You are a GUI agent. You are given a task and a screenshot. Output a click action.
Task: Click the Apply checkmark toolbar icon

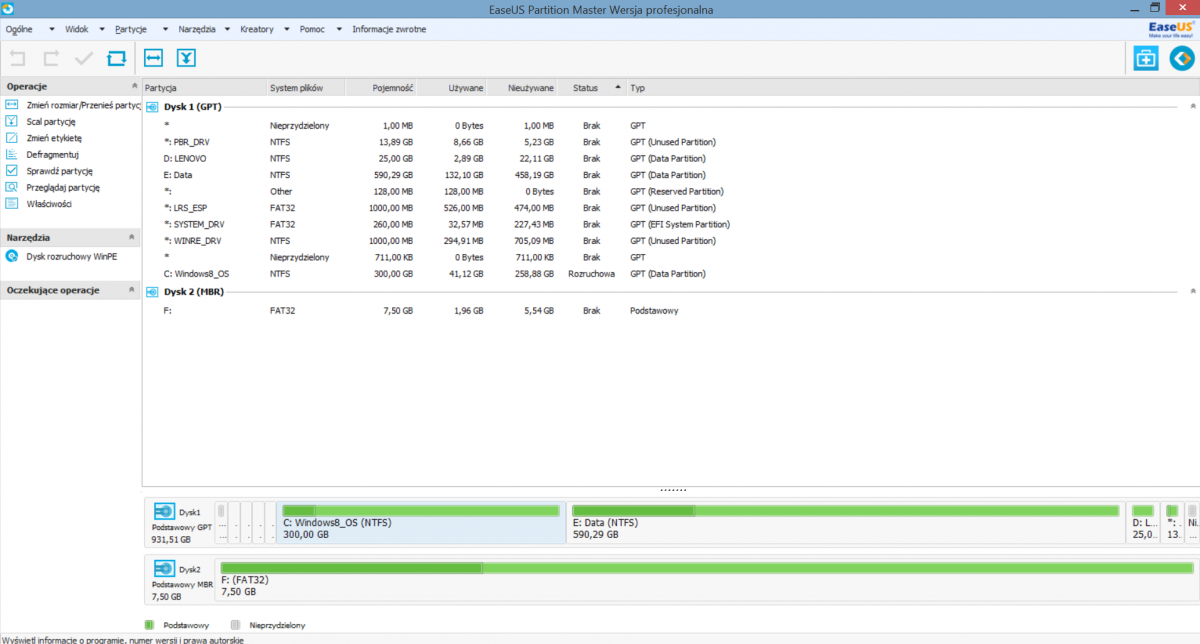(x=84, y=58)
